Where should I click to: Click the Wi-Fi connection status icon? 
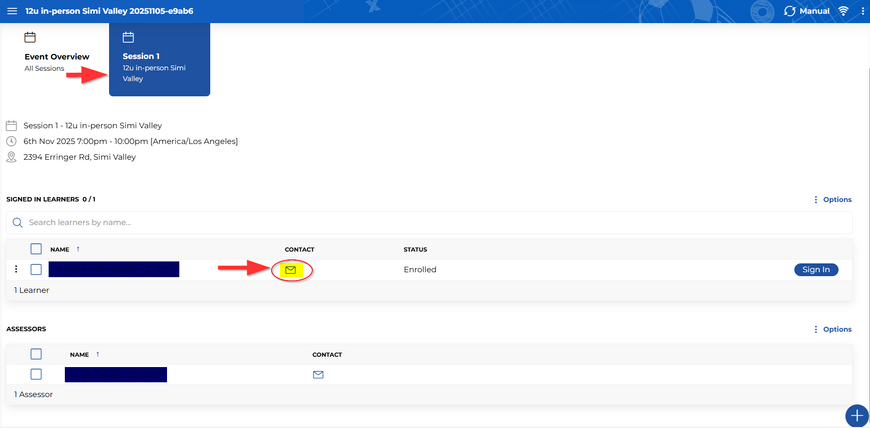843,11
